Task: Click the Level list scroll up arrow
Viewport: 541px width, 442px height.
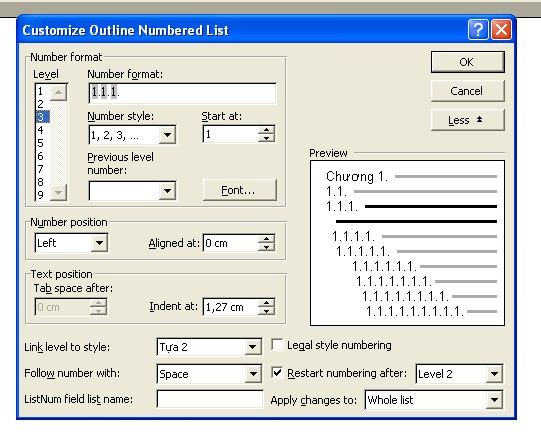Action: point(59,92)
